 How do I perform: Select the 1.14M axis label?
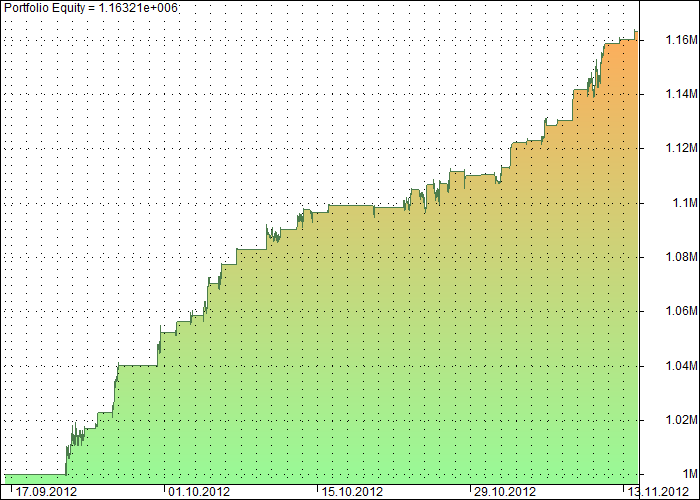681,94
